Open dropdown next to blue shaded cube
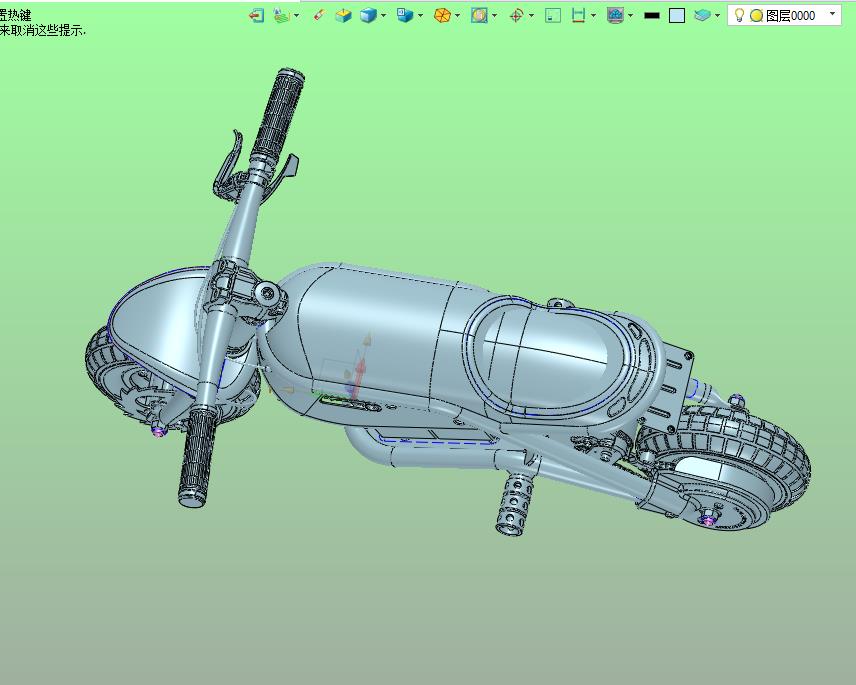The height and width of the screenshot is (685, 856). [383, 16]
